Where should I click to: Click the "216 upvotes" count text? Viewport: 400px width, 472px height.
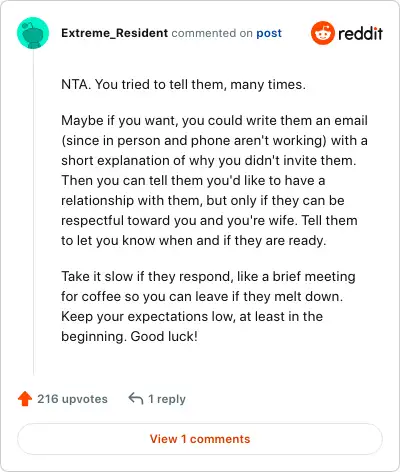[72, 399]
